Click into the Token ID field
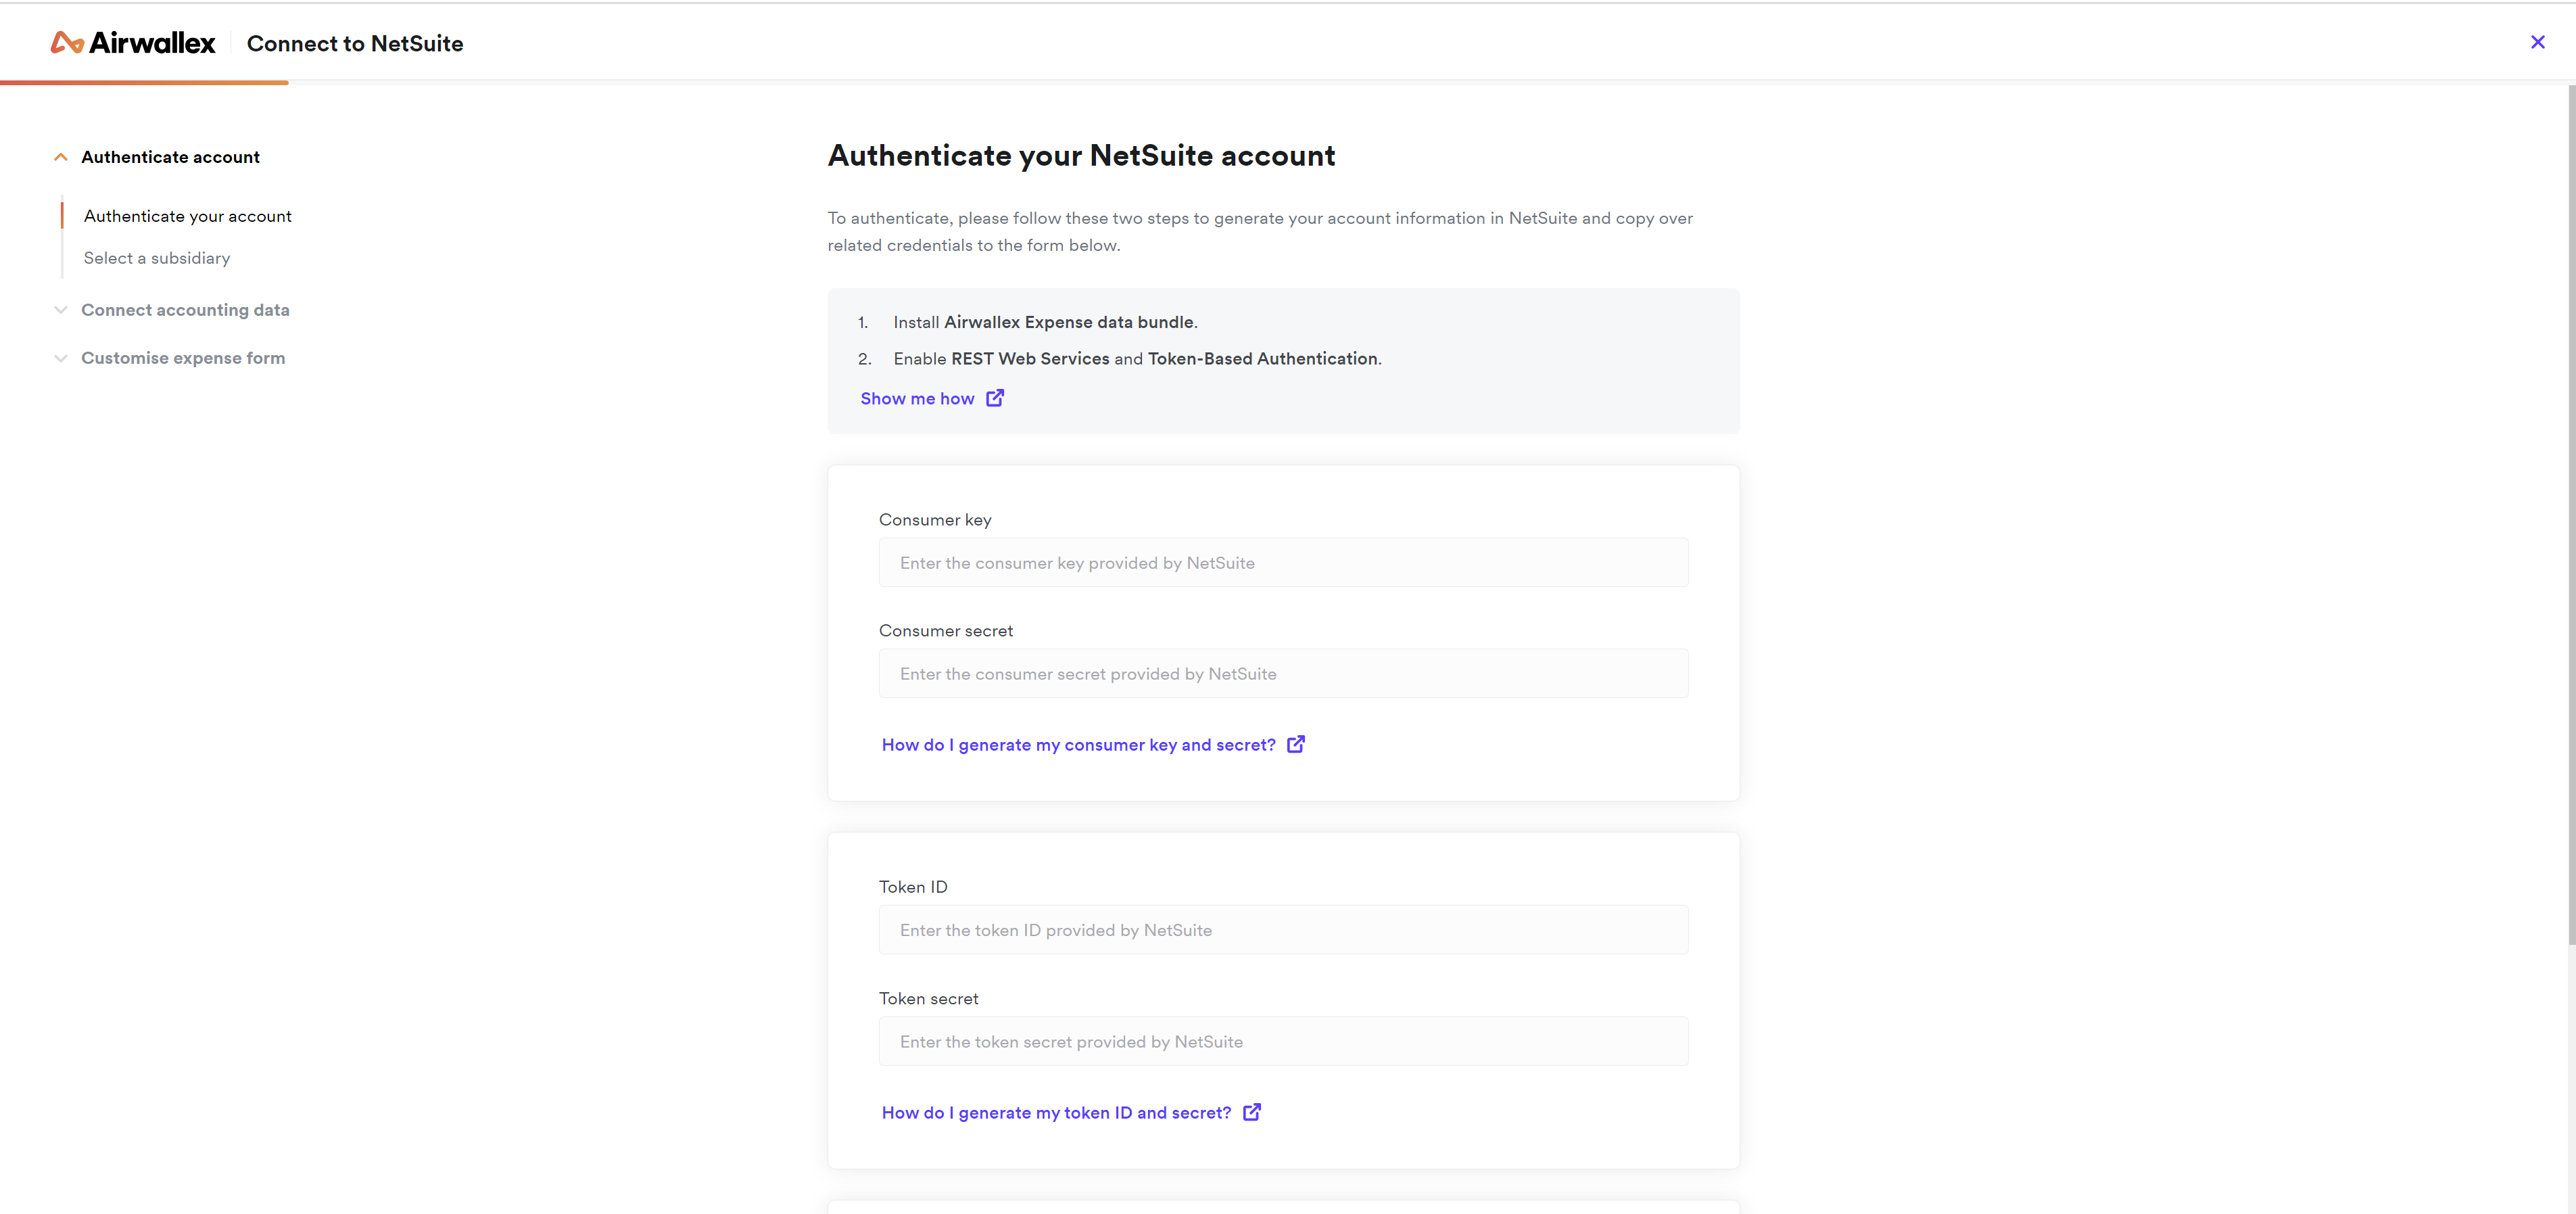2576x1214 pixels. (x=1283, y=930)
